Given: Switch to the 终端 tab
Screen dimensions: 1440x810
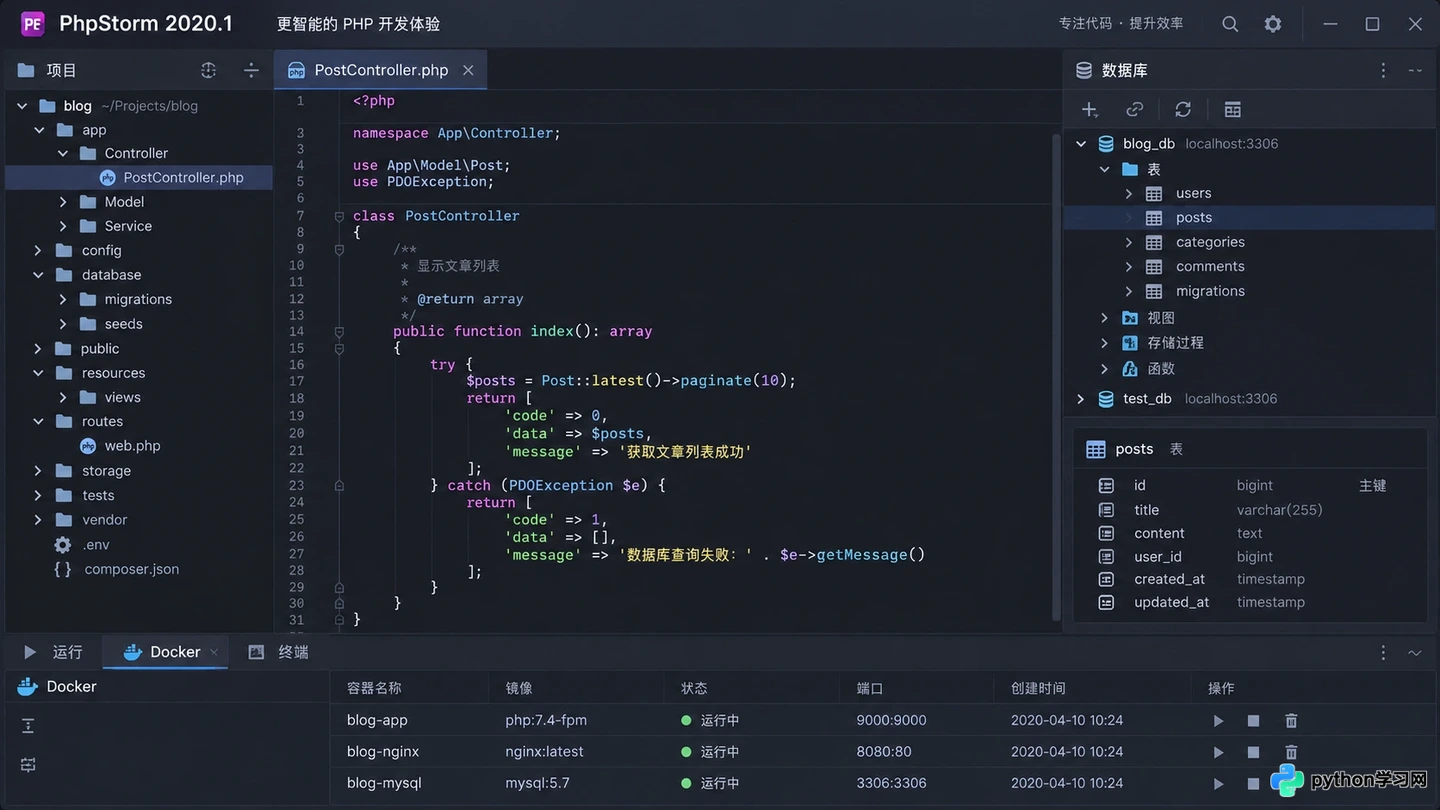Looking at the screenshot, I should pos(278,652).
